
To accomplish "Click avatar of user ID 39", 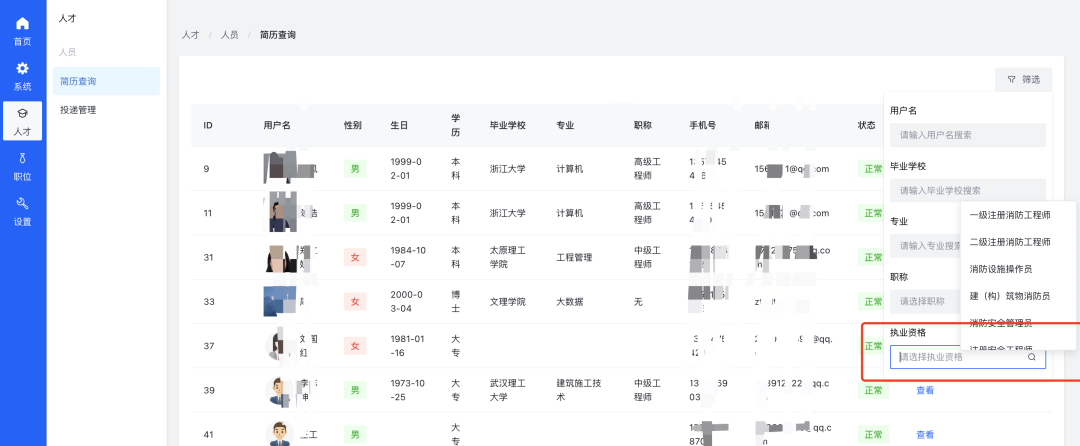I will (281, 390).
